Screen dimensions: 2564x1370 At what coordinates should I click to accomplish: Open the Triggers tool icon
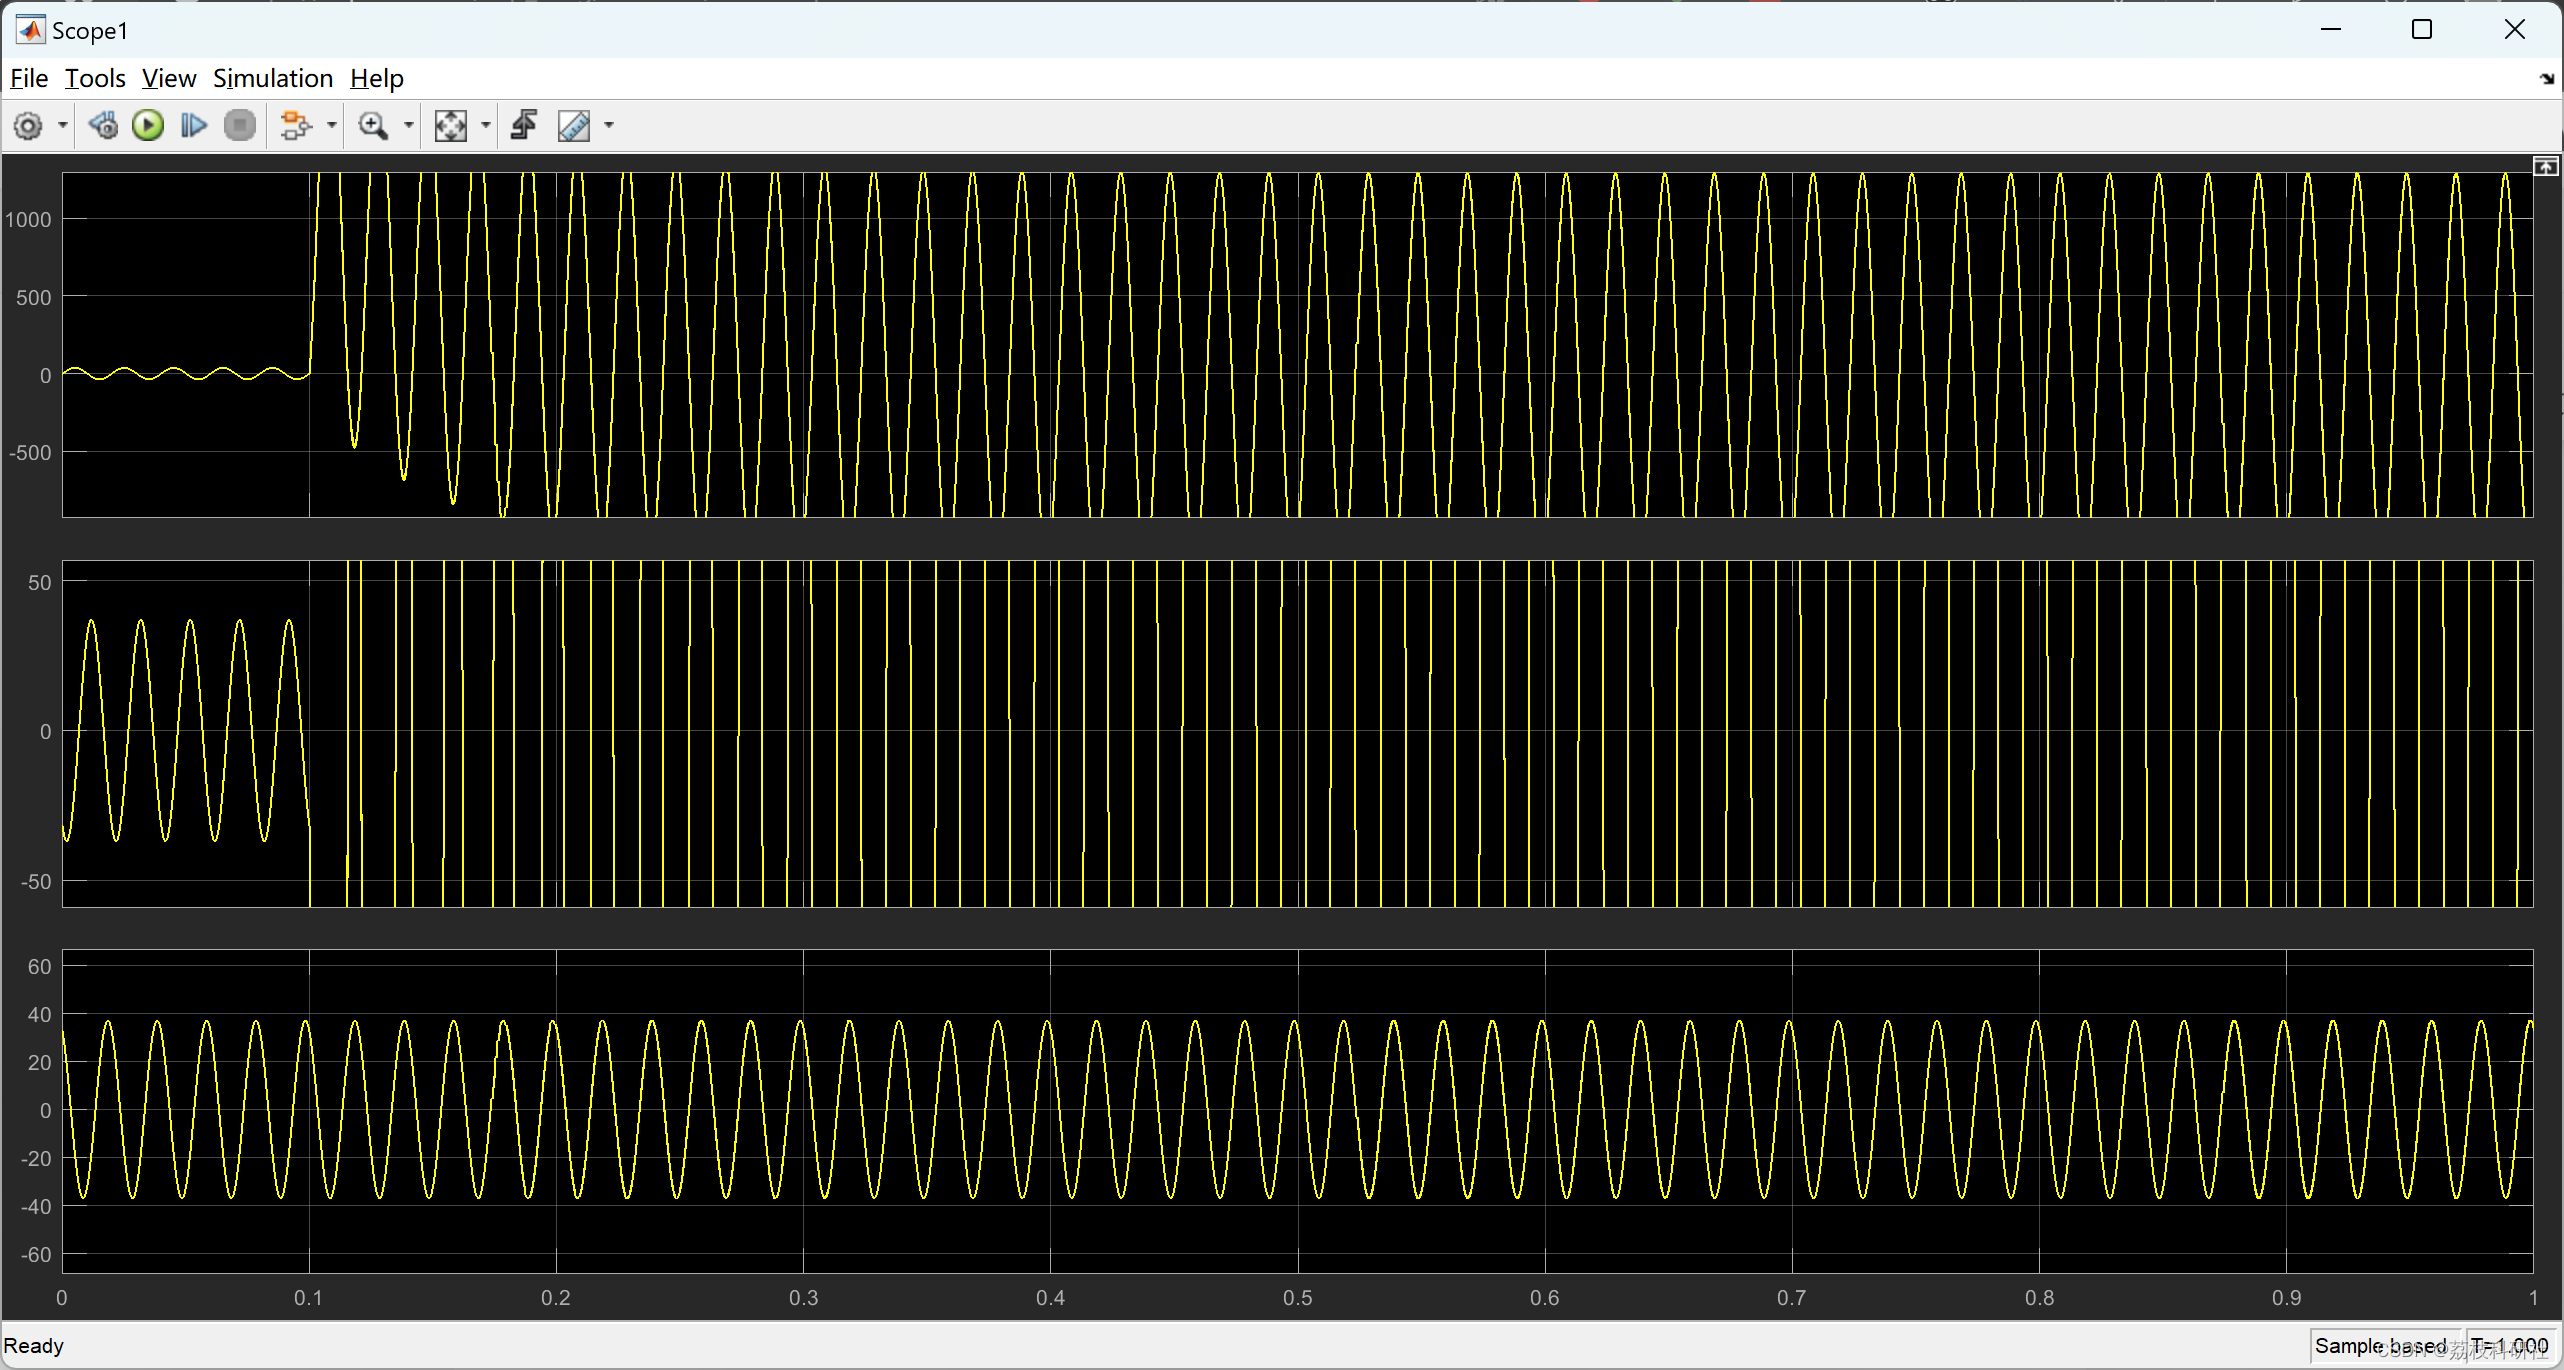coord(524,126)
